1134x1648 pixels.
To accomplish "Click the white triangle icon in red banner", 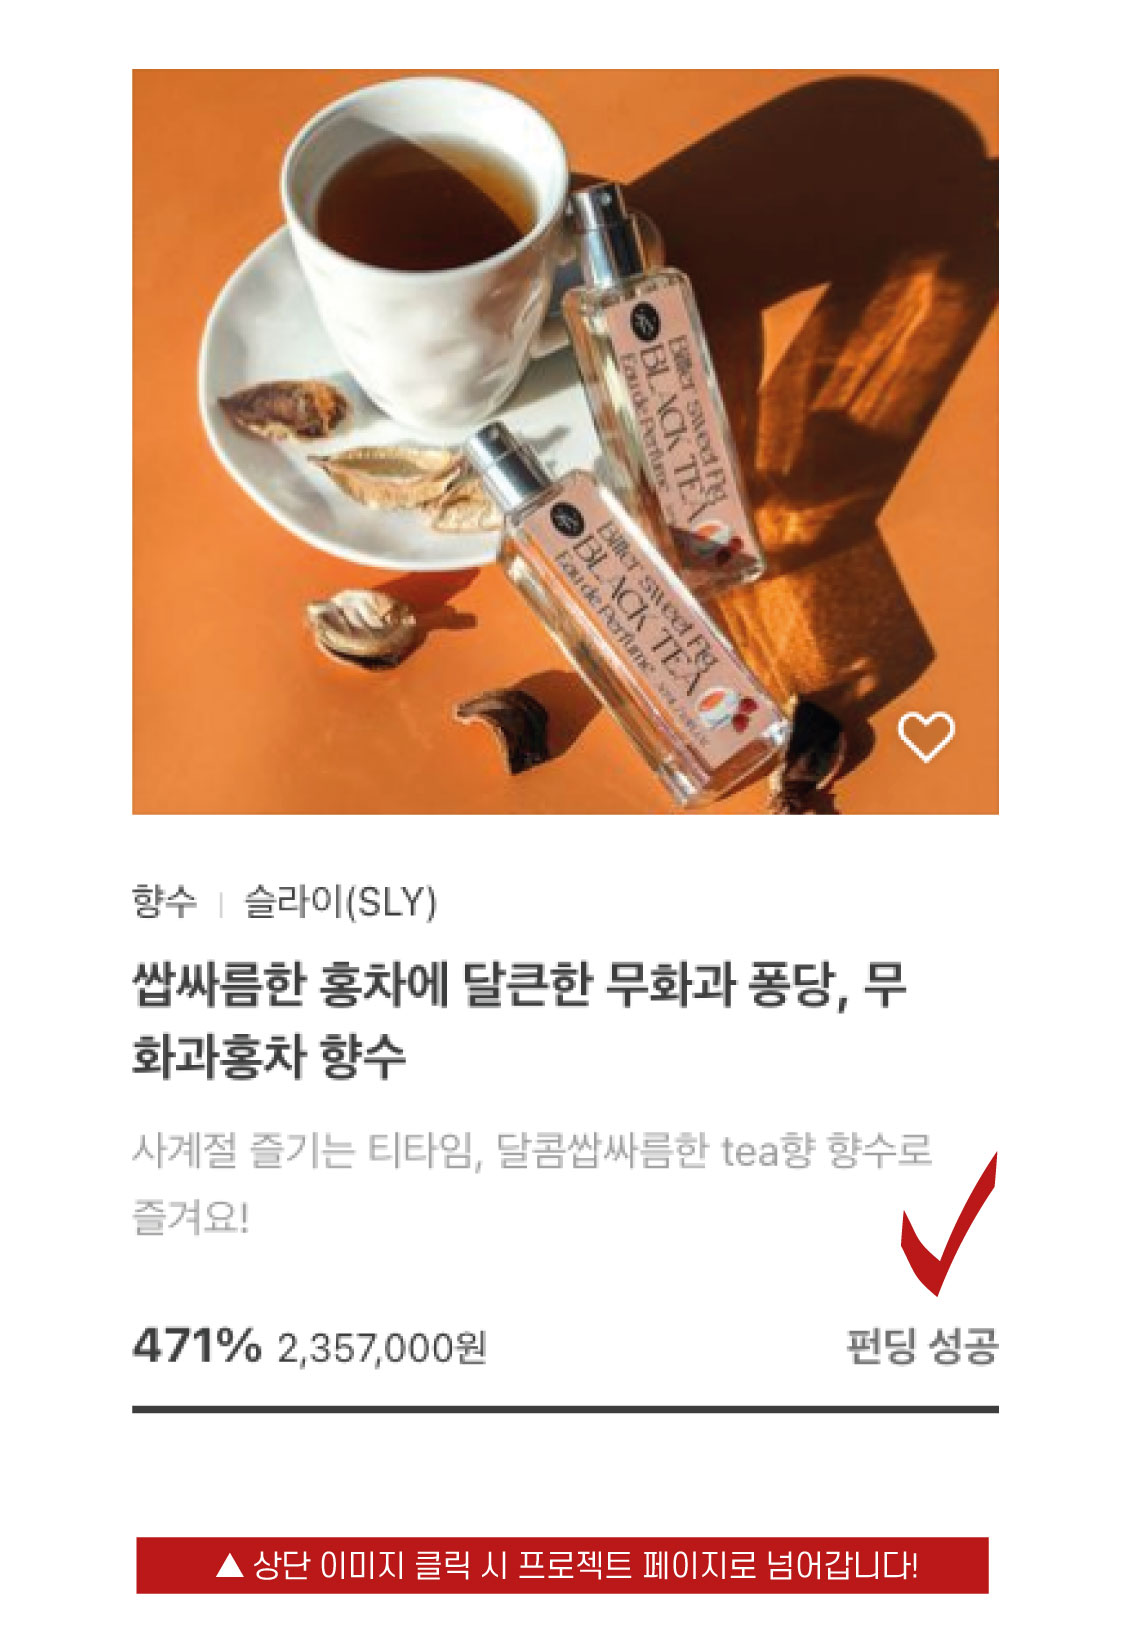I will point(230,1565).
